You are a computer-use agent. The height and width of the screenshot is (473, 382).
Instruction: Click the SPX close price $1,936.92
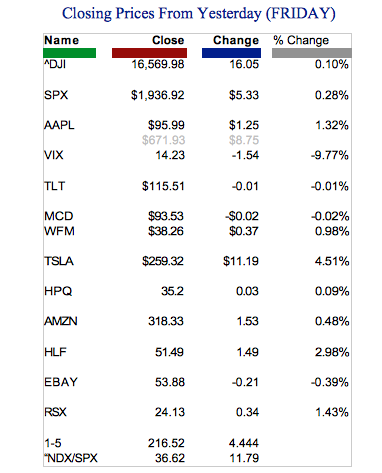click(x=157, y=95)
